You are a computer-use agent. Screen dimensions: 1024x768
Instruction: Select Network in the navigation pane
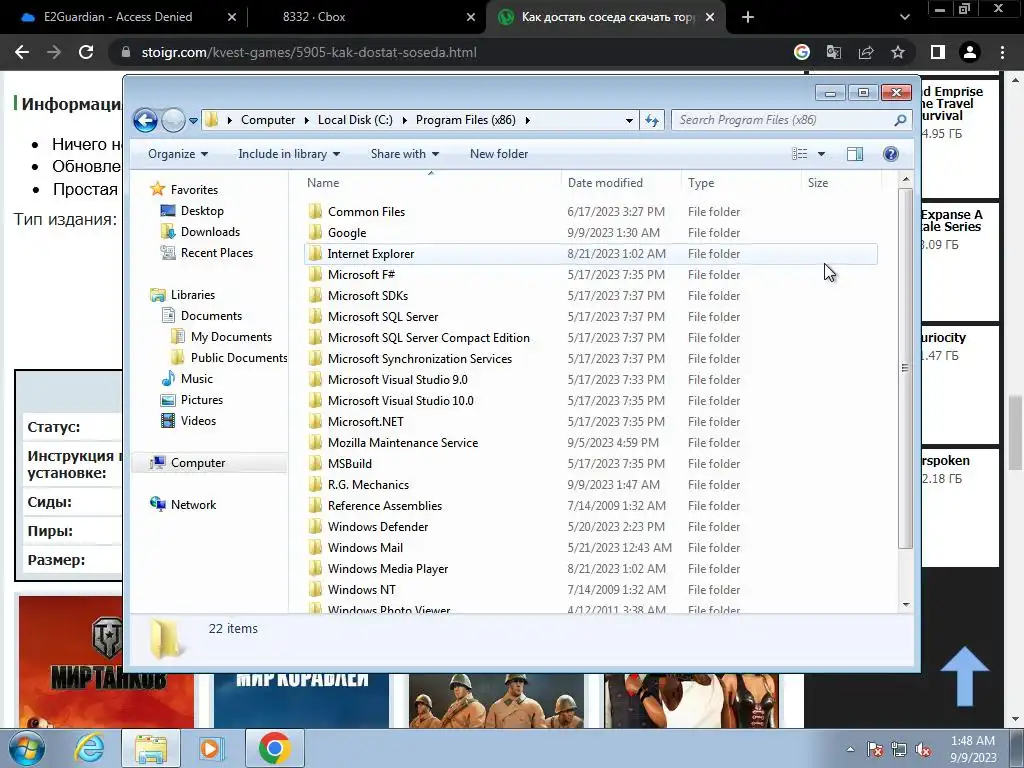click(193, 505)
